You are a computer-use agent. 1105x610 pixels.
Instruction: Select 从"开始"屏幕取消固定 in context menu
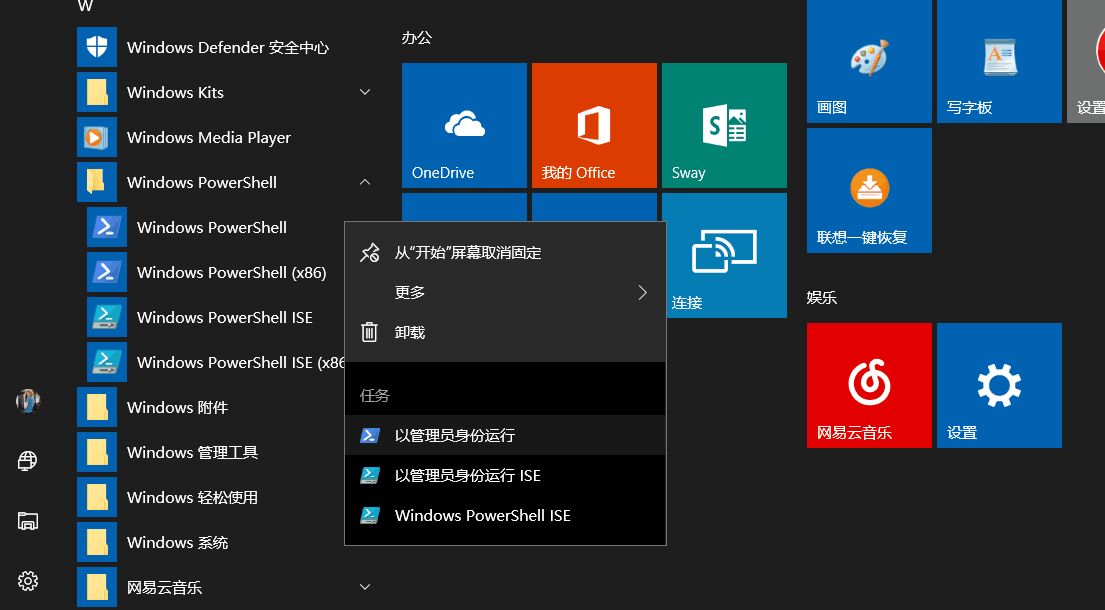[x=505, y=253]
